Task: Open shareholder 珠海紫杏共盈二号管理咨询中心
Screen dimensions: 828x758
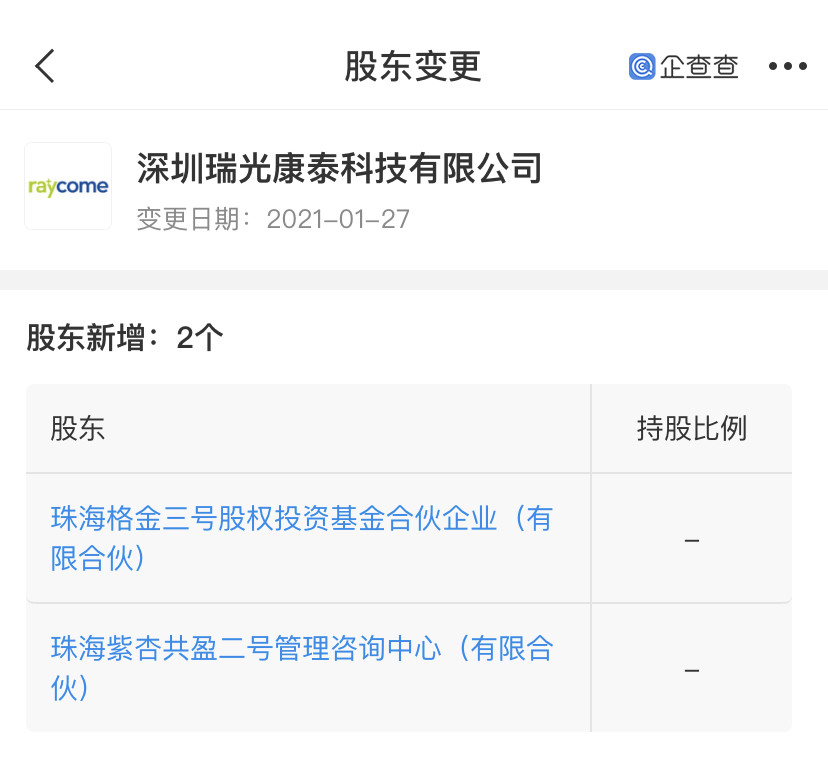Action: click(x=300, y=649)
